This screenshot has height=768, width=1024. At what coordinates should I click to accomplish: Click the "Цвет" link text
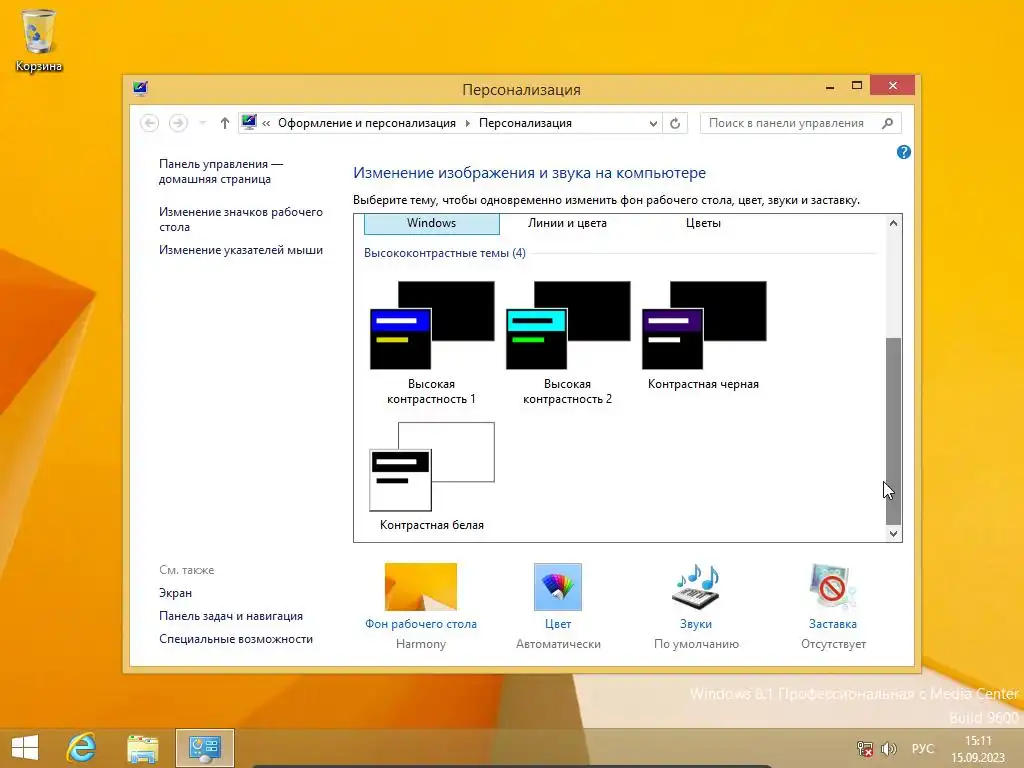coord(558,624)
